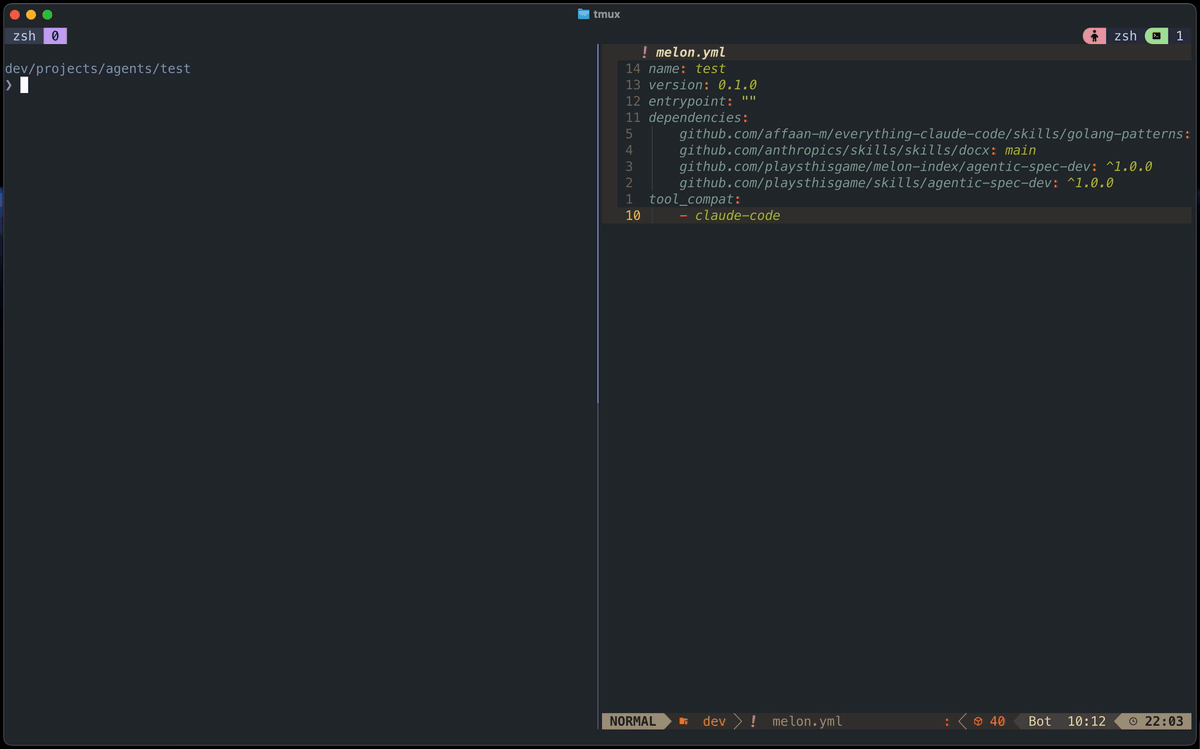Place cursor on version value 0.1.0
Image resolution: width=1200 pixels, height=749 pixels.
(737, 85)
